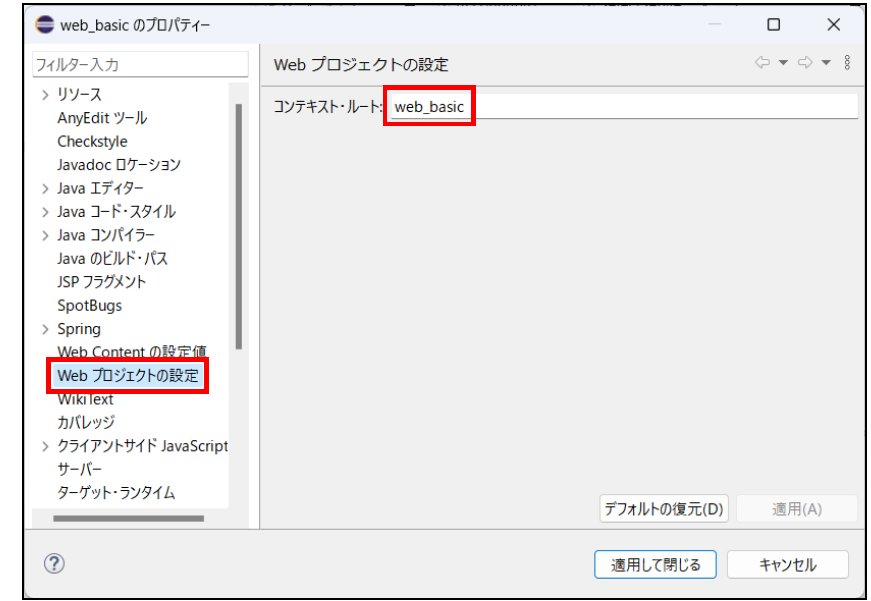Click the フィルター入力 search box
This screenshot has width=871, height=601.
pos(140,64)
